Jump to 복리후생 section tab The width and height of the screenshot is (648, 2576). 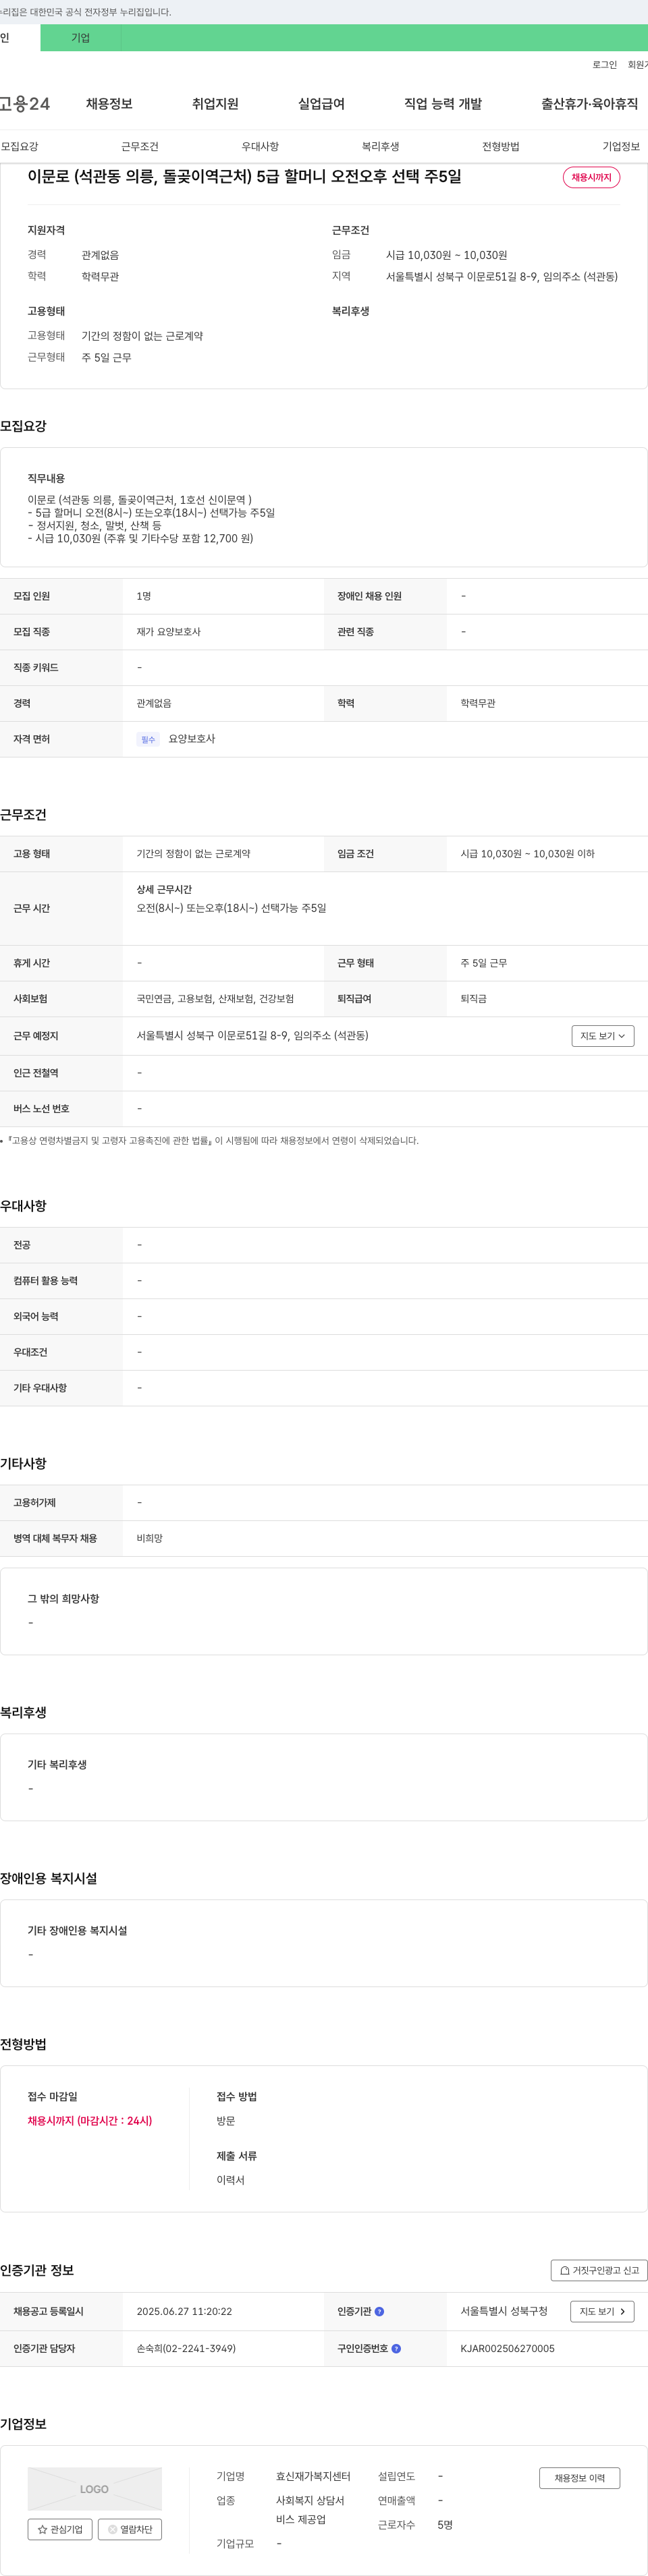[x=380, y=146]
